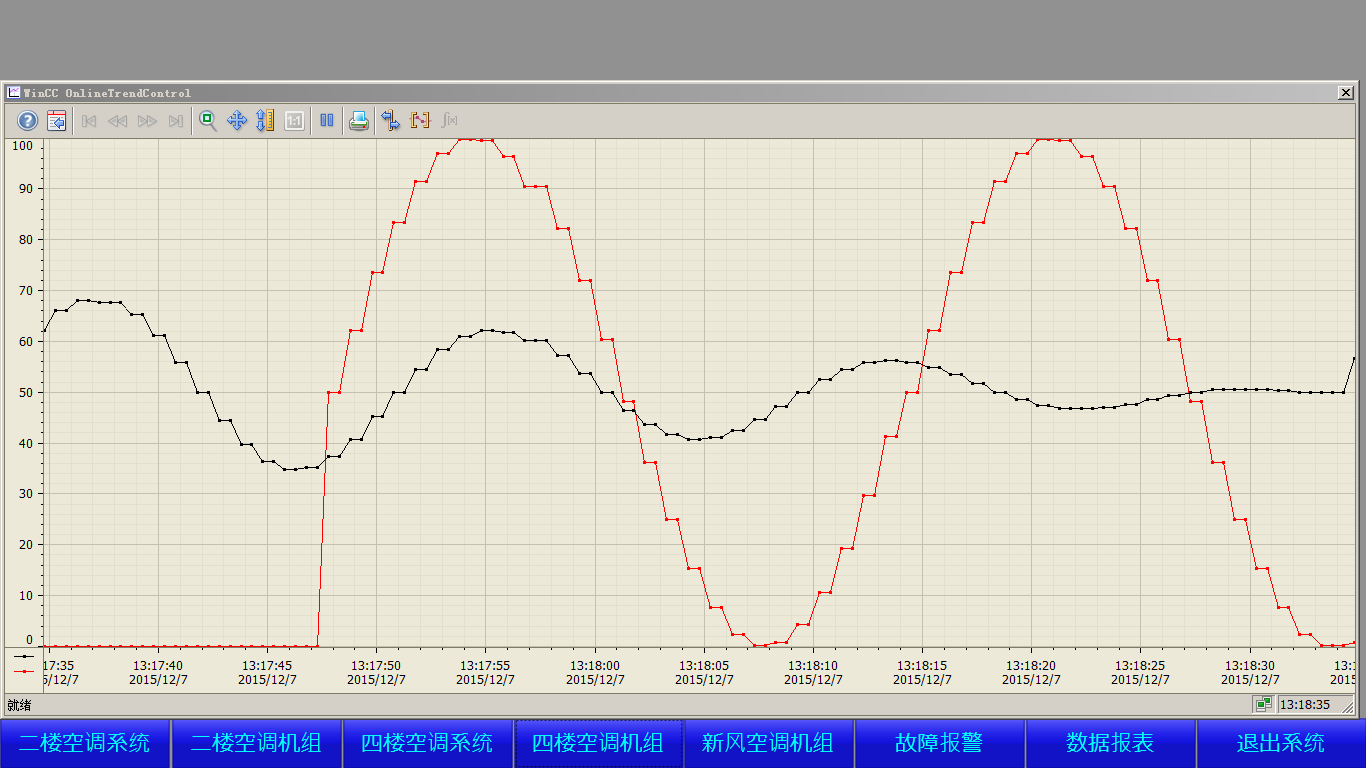Select the move trend area tool

pos(237,121)
